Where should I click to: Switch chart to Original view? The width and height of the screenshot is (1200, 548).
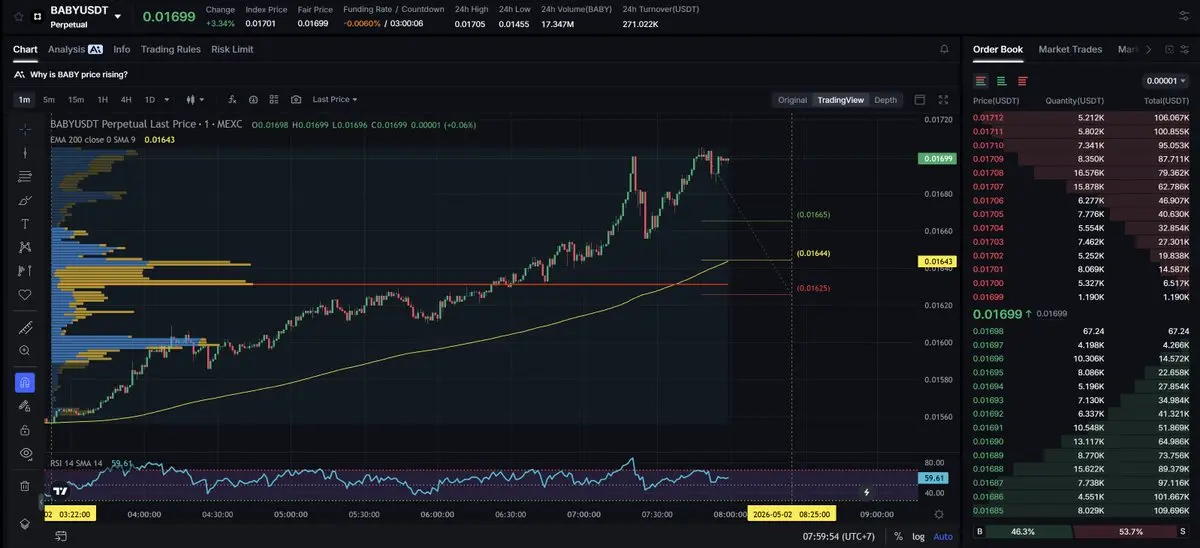[792, 99]
